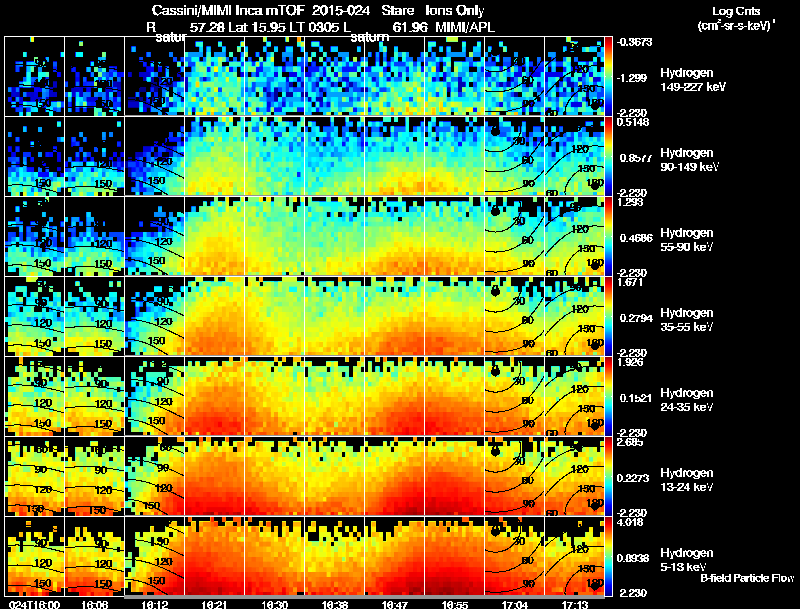Click the color bar beside Hydrogen 5-13 keV

tap(608, 556)
